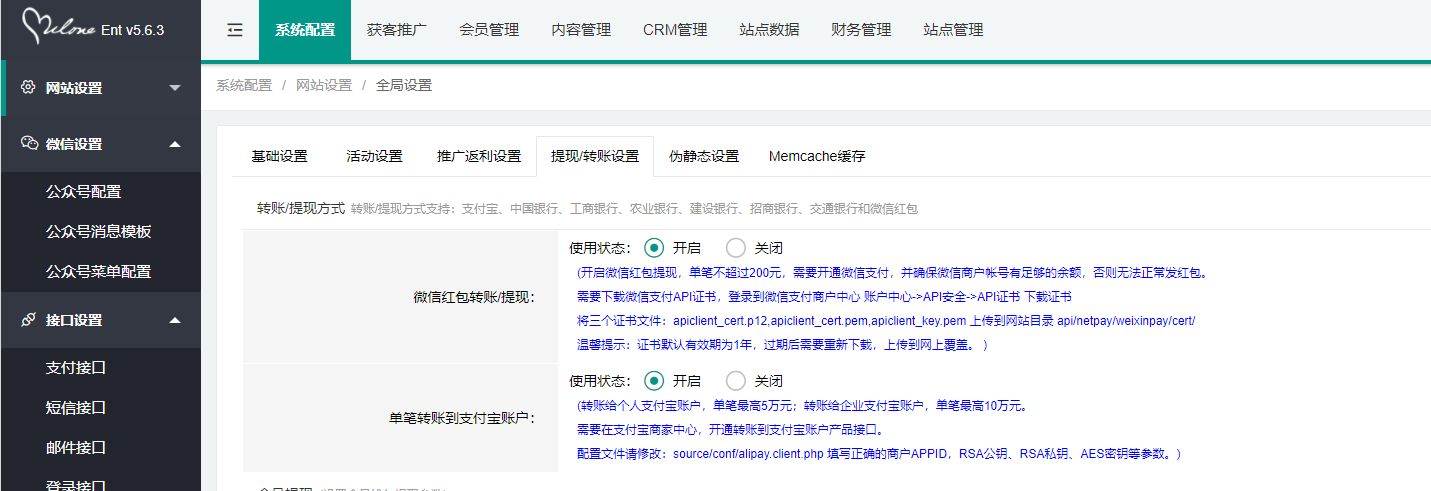Click the gear icon beside 网站设置

pyautogui.click(x=28, y=88)
